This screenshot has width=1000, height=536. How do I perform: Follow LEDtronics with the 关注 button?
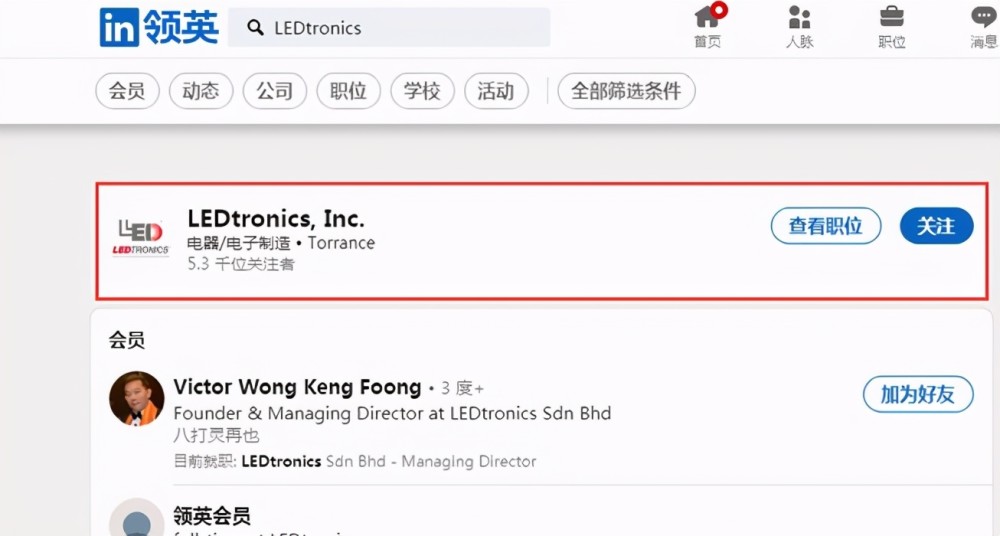click(936, 226)
